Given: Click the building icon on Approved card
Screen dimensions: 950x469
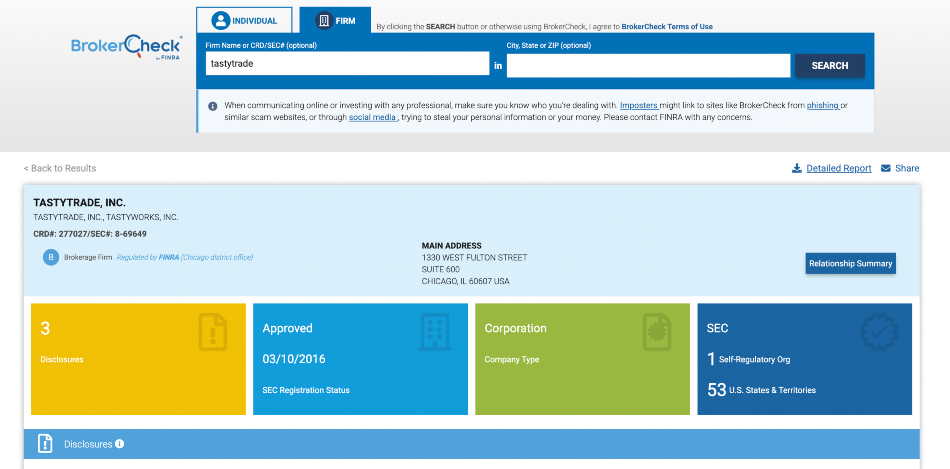Looking at the screenshot, I should (435, 331).
